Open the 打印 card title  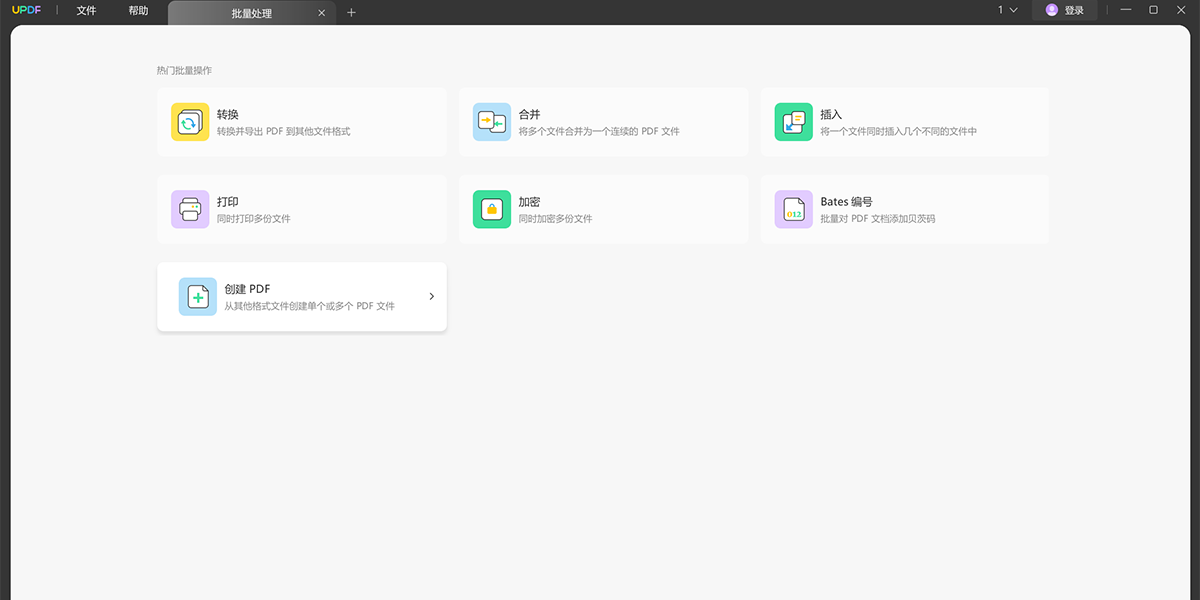coord(228,202)
